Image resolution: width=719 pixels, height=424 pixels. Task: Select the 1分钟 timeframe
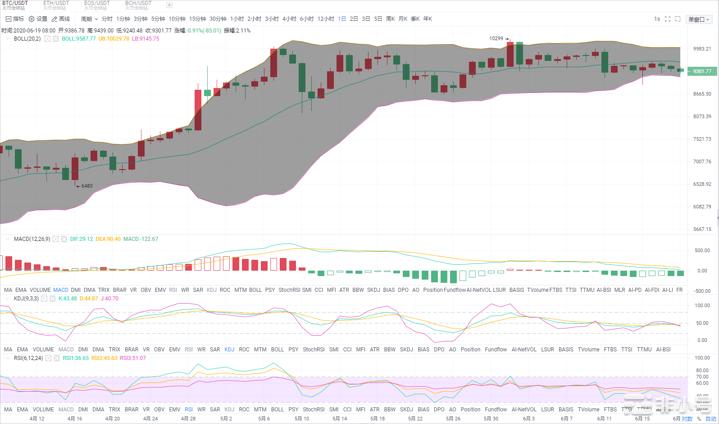pos(123,19)
